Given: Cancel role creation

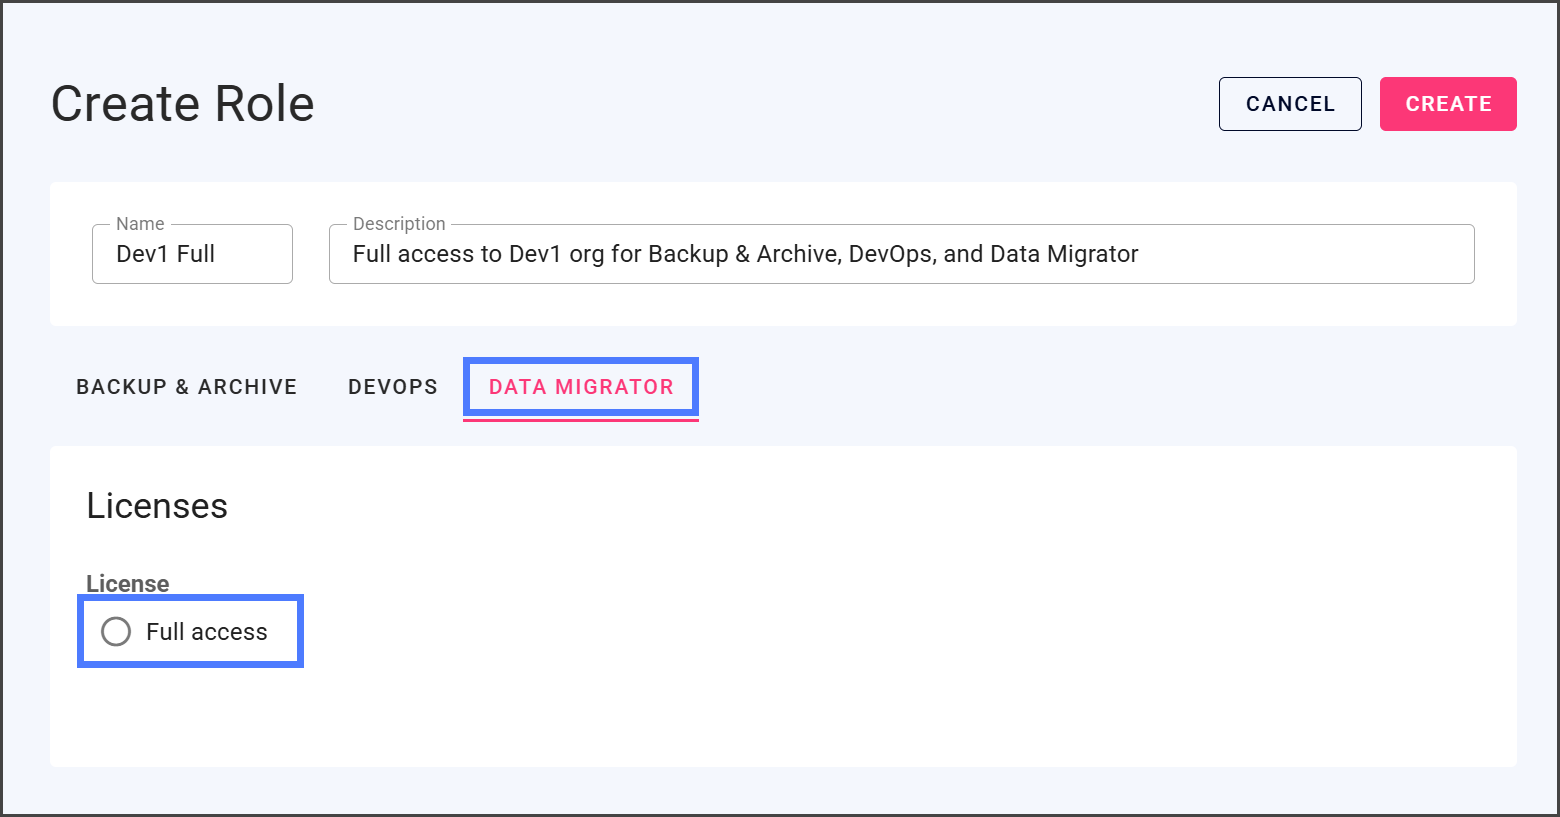Looking at the screenshot, I should click(x=1290, y=104).
